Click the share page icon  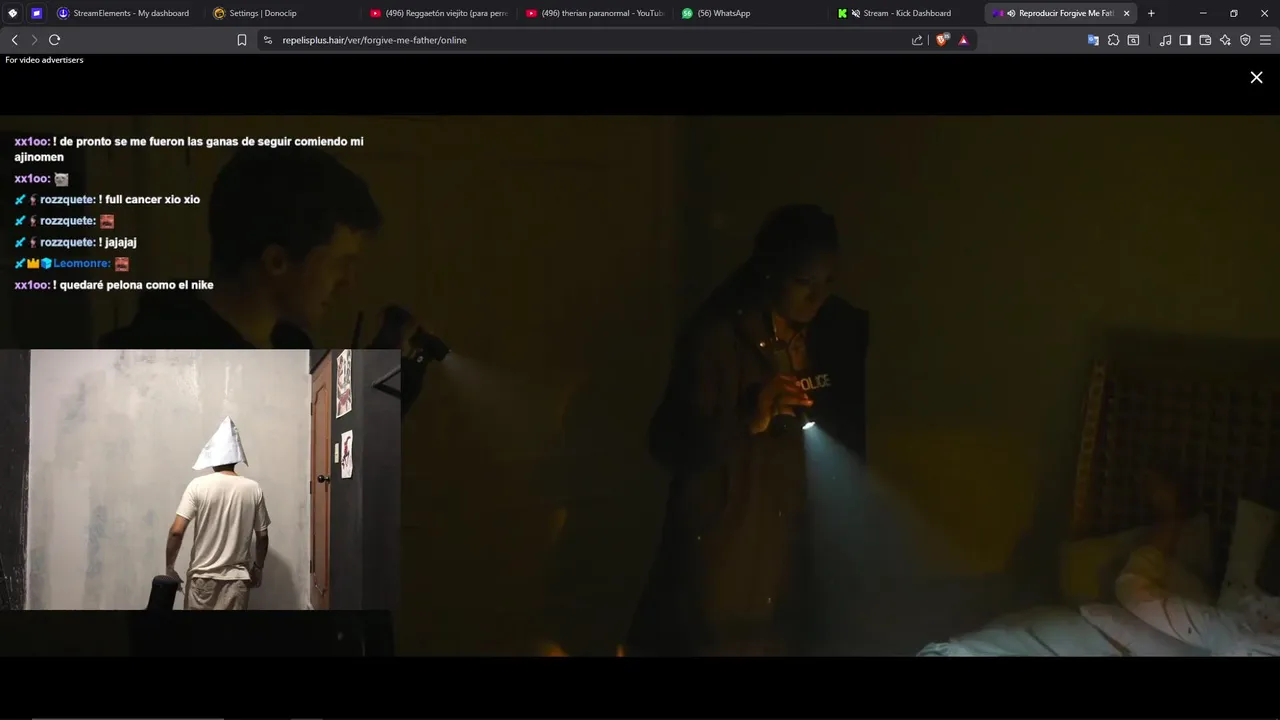click(917, 40)
